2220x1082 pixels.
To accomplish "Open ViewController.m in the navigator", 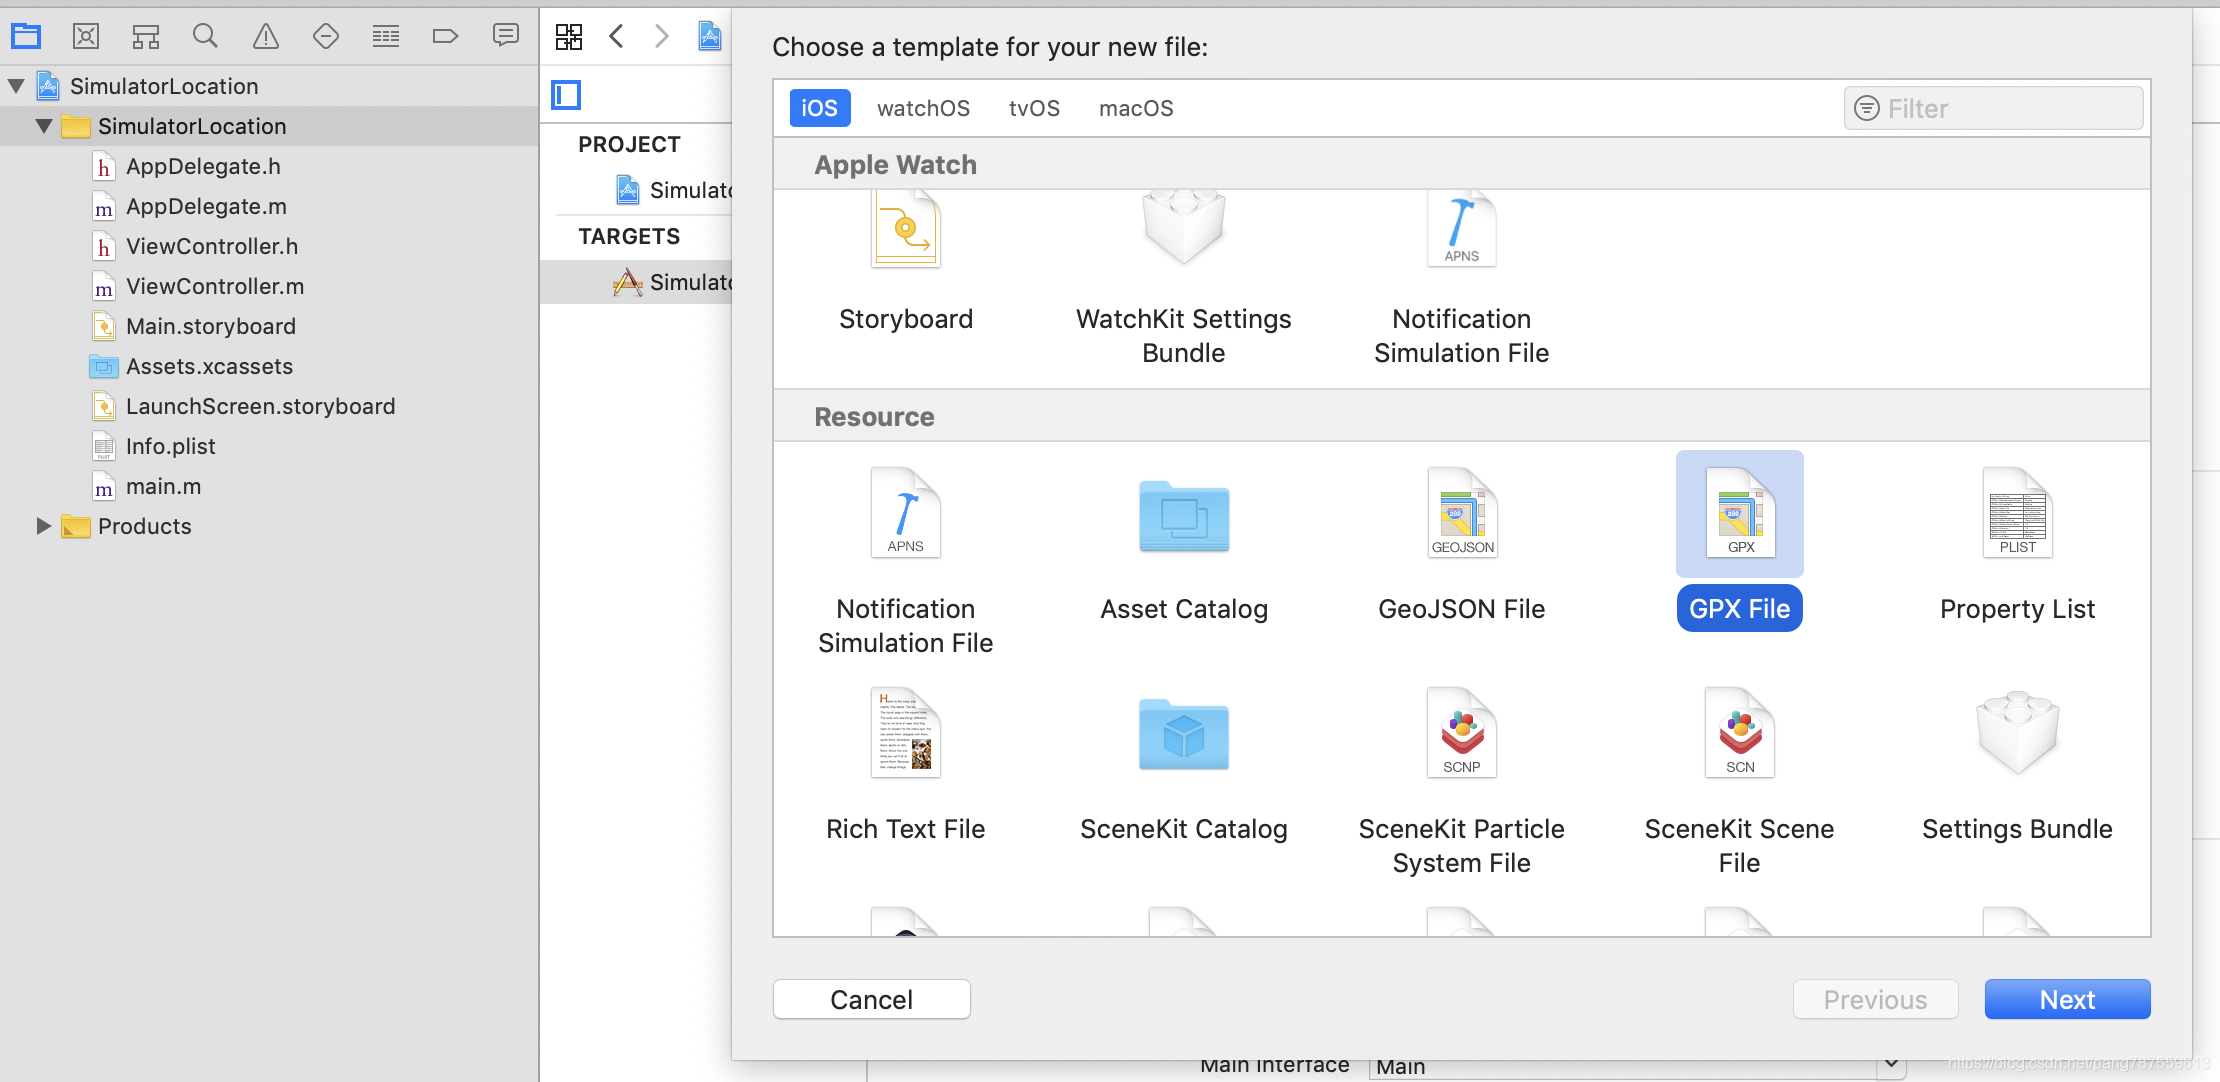I will (x=215, y=286).
